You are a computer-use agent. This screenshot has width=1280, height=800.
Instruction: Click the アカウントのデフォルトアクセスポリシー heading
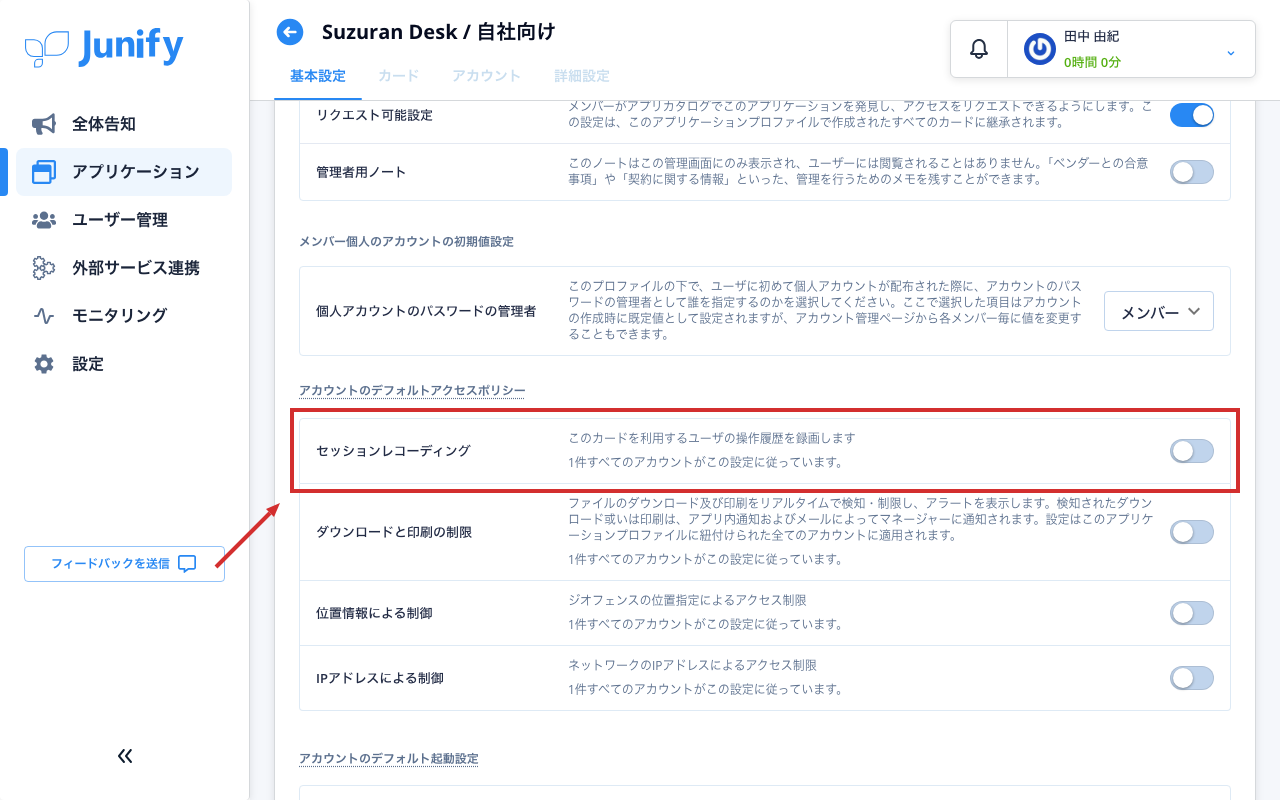coord(412,390)
